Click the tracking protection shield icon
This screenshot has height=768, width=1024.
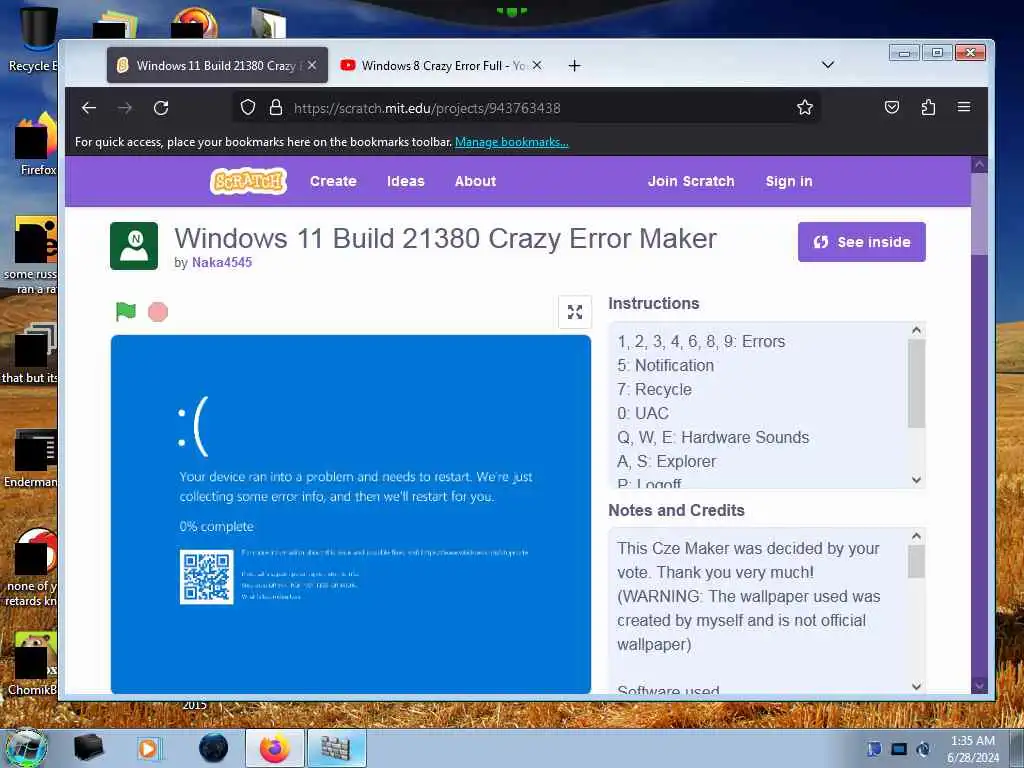(248, 107)
